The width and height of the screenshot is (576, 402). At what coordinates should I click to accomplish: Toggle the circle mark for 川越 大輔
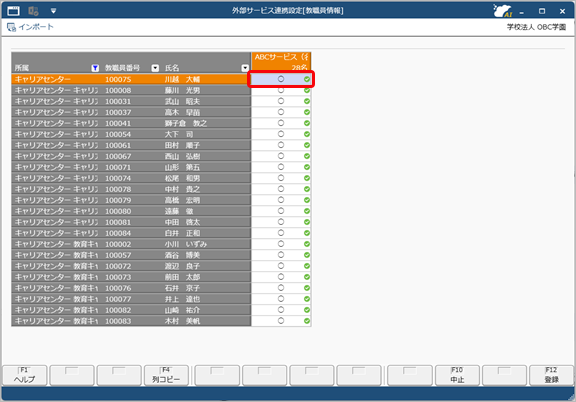281,79
